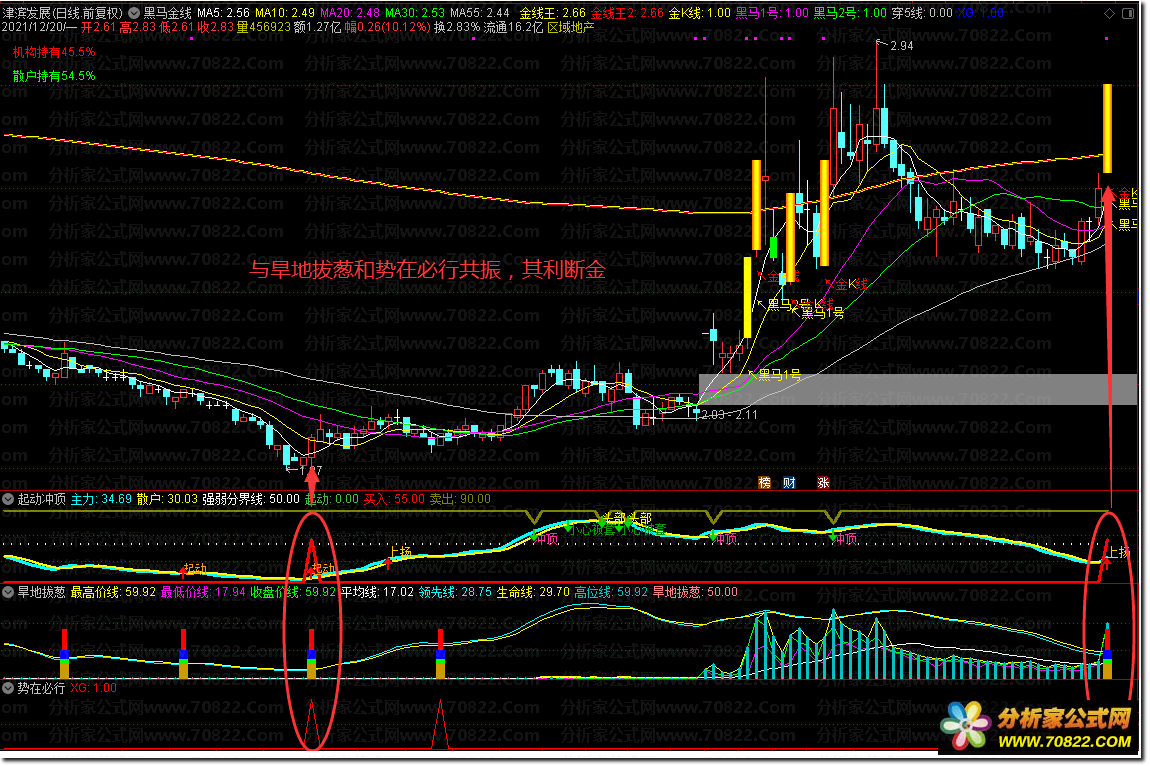
Task: Open the 区域地产 sector link
Action: click(x=571, y=27)
